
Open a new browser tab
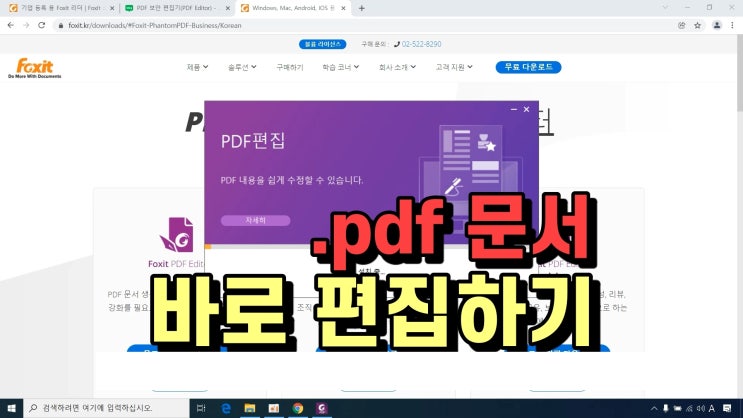pyautogui.click(x=362, y=8)
